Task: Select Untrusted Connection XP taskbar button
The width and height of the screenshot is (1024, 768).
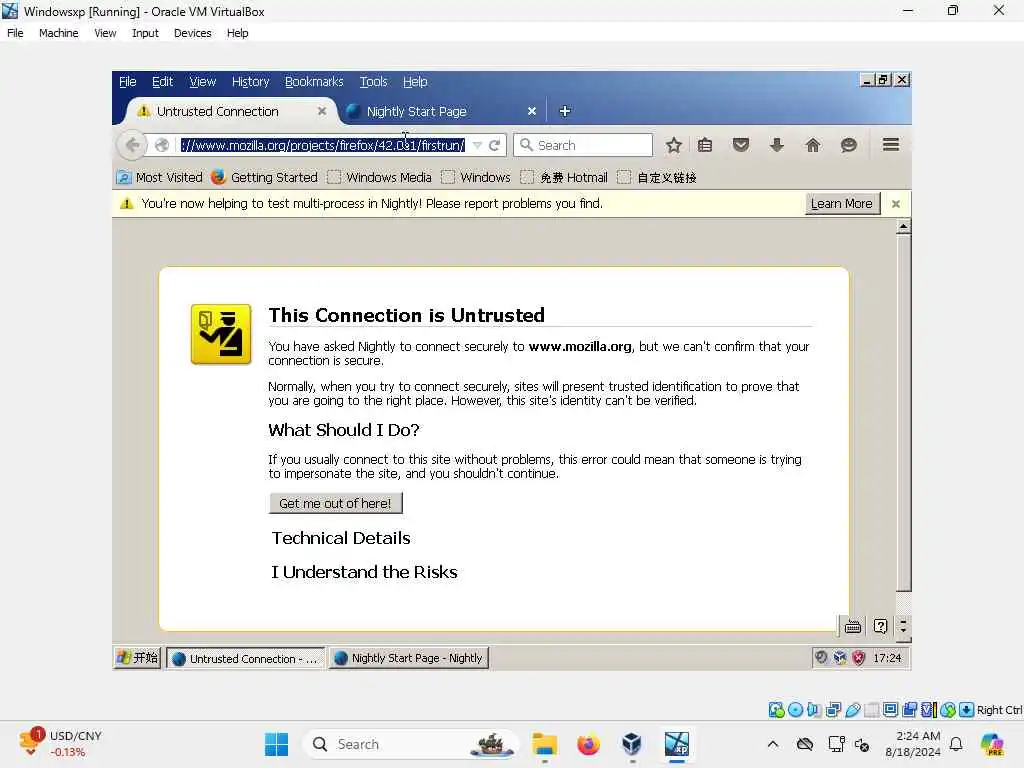Action: [x=246, y=658]
